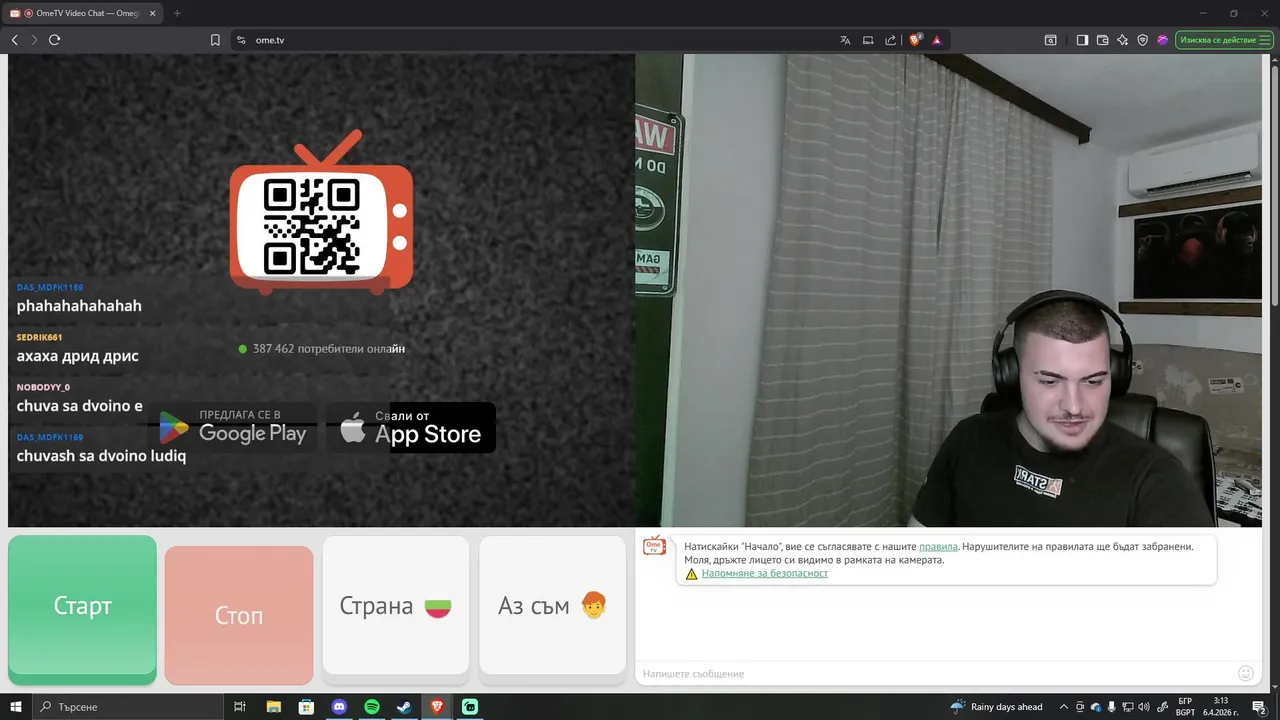Click the Meet Now tray icon

1081,707
